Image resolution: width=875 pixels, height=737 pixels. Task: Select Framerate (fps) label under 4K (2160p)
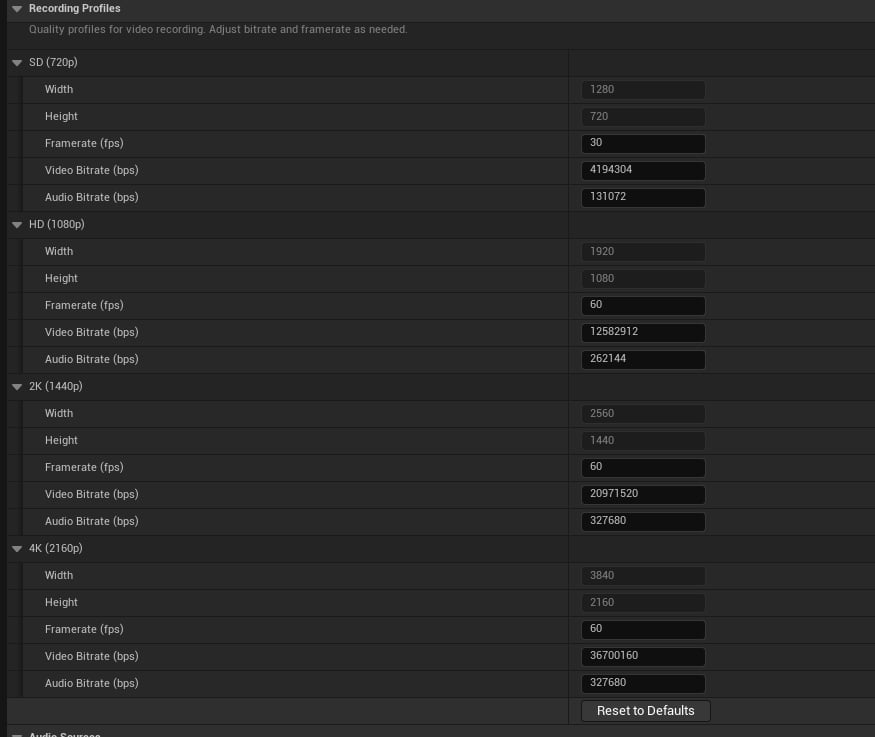[x=84, y=629]
